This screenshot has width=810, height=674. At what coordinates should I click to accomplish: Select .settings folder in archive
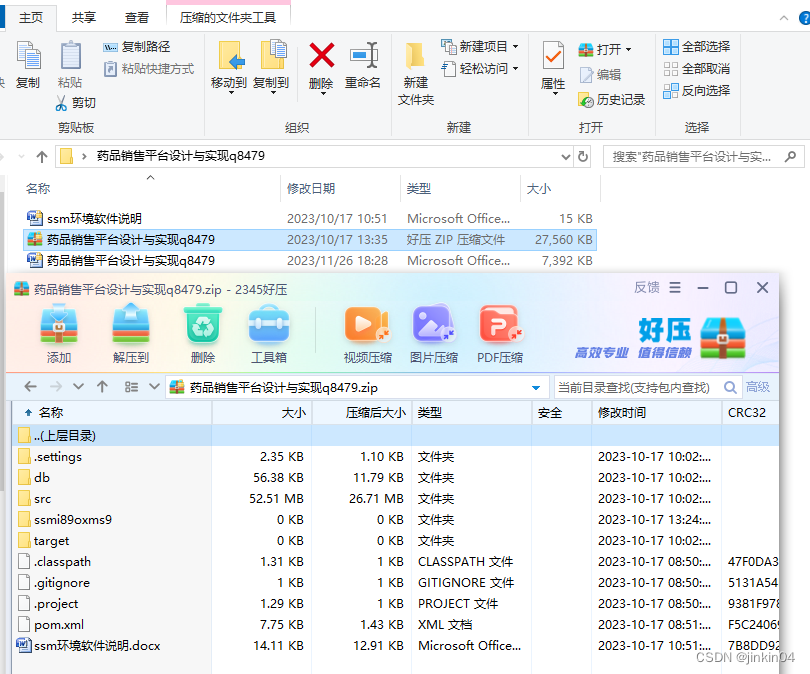(x=395, y=457)
